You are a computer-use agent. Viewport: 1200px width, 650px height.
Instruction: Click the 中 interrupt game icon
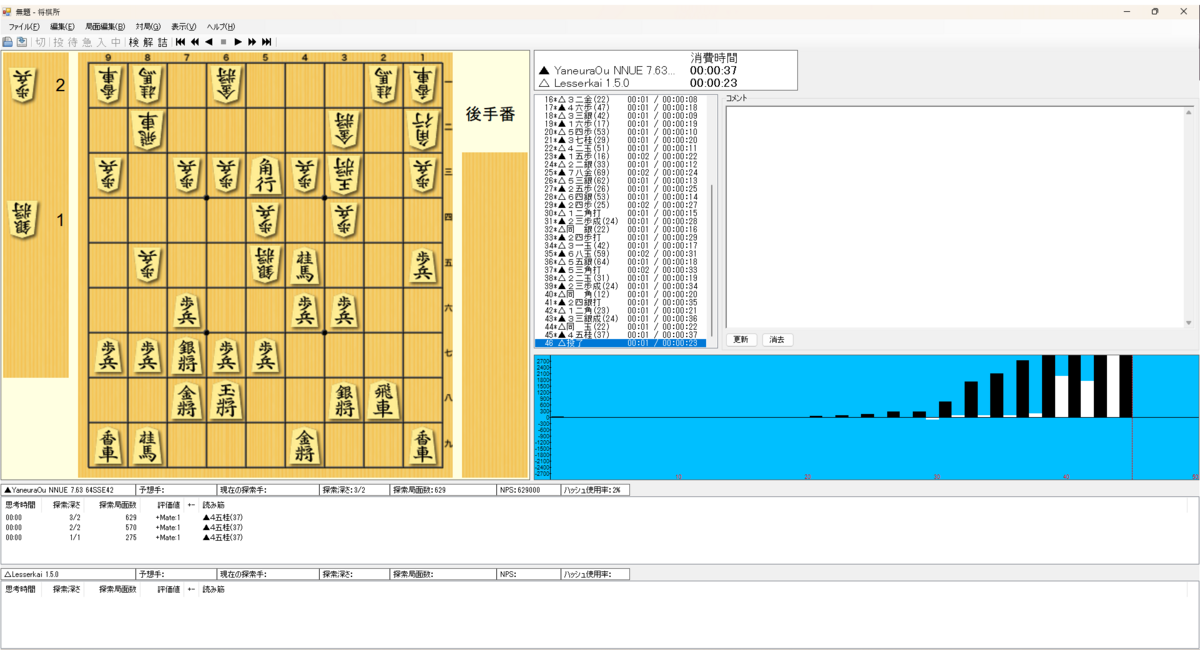click(117, 40)
